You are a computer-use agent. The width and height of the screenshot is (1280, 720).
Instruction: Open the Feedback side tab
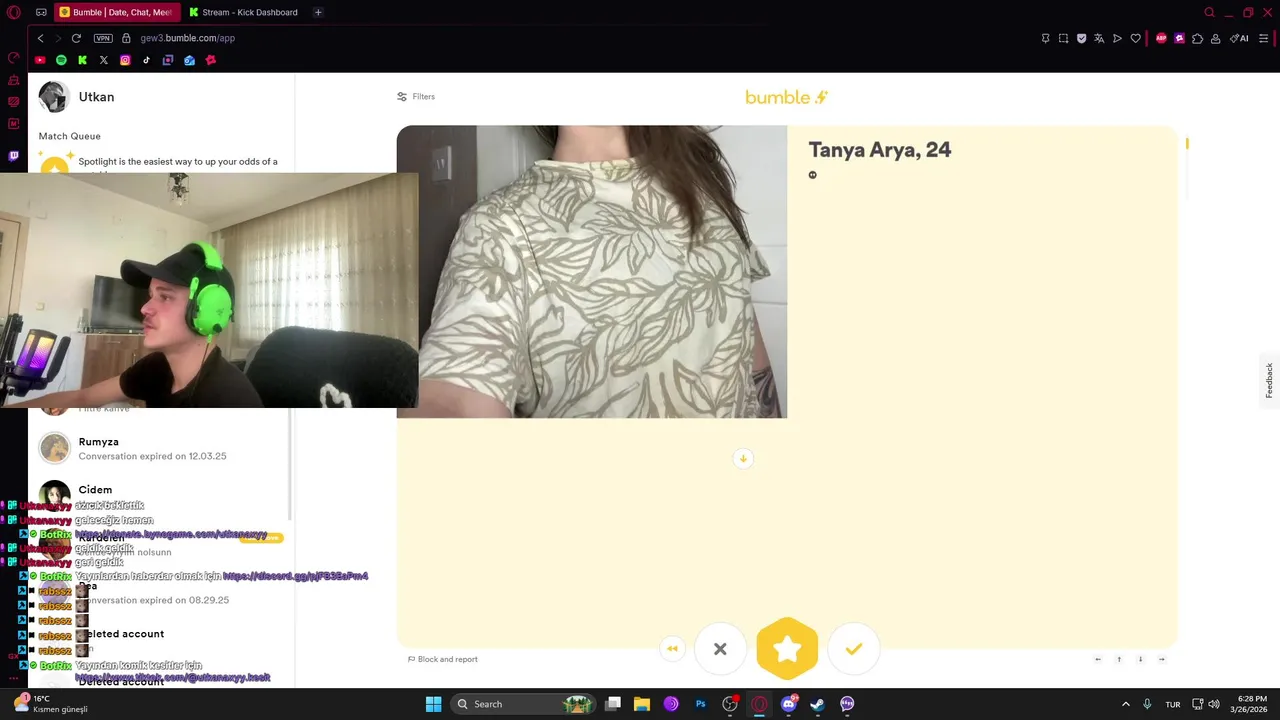[x=1269, y=380]
